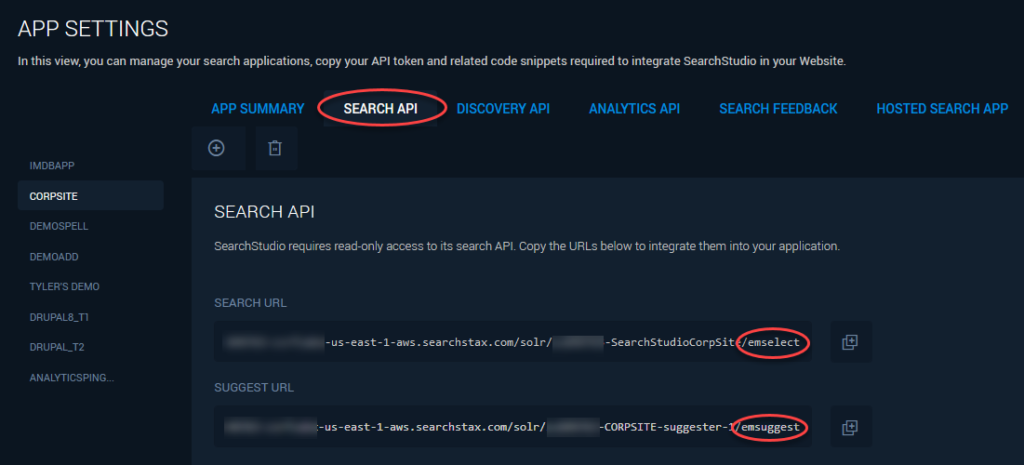Click the add new app plus icon
This screenshot has height=465, width=1024.
pyautogui.click(x=216, y=148)
